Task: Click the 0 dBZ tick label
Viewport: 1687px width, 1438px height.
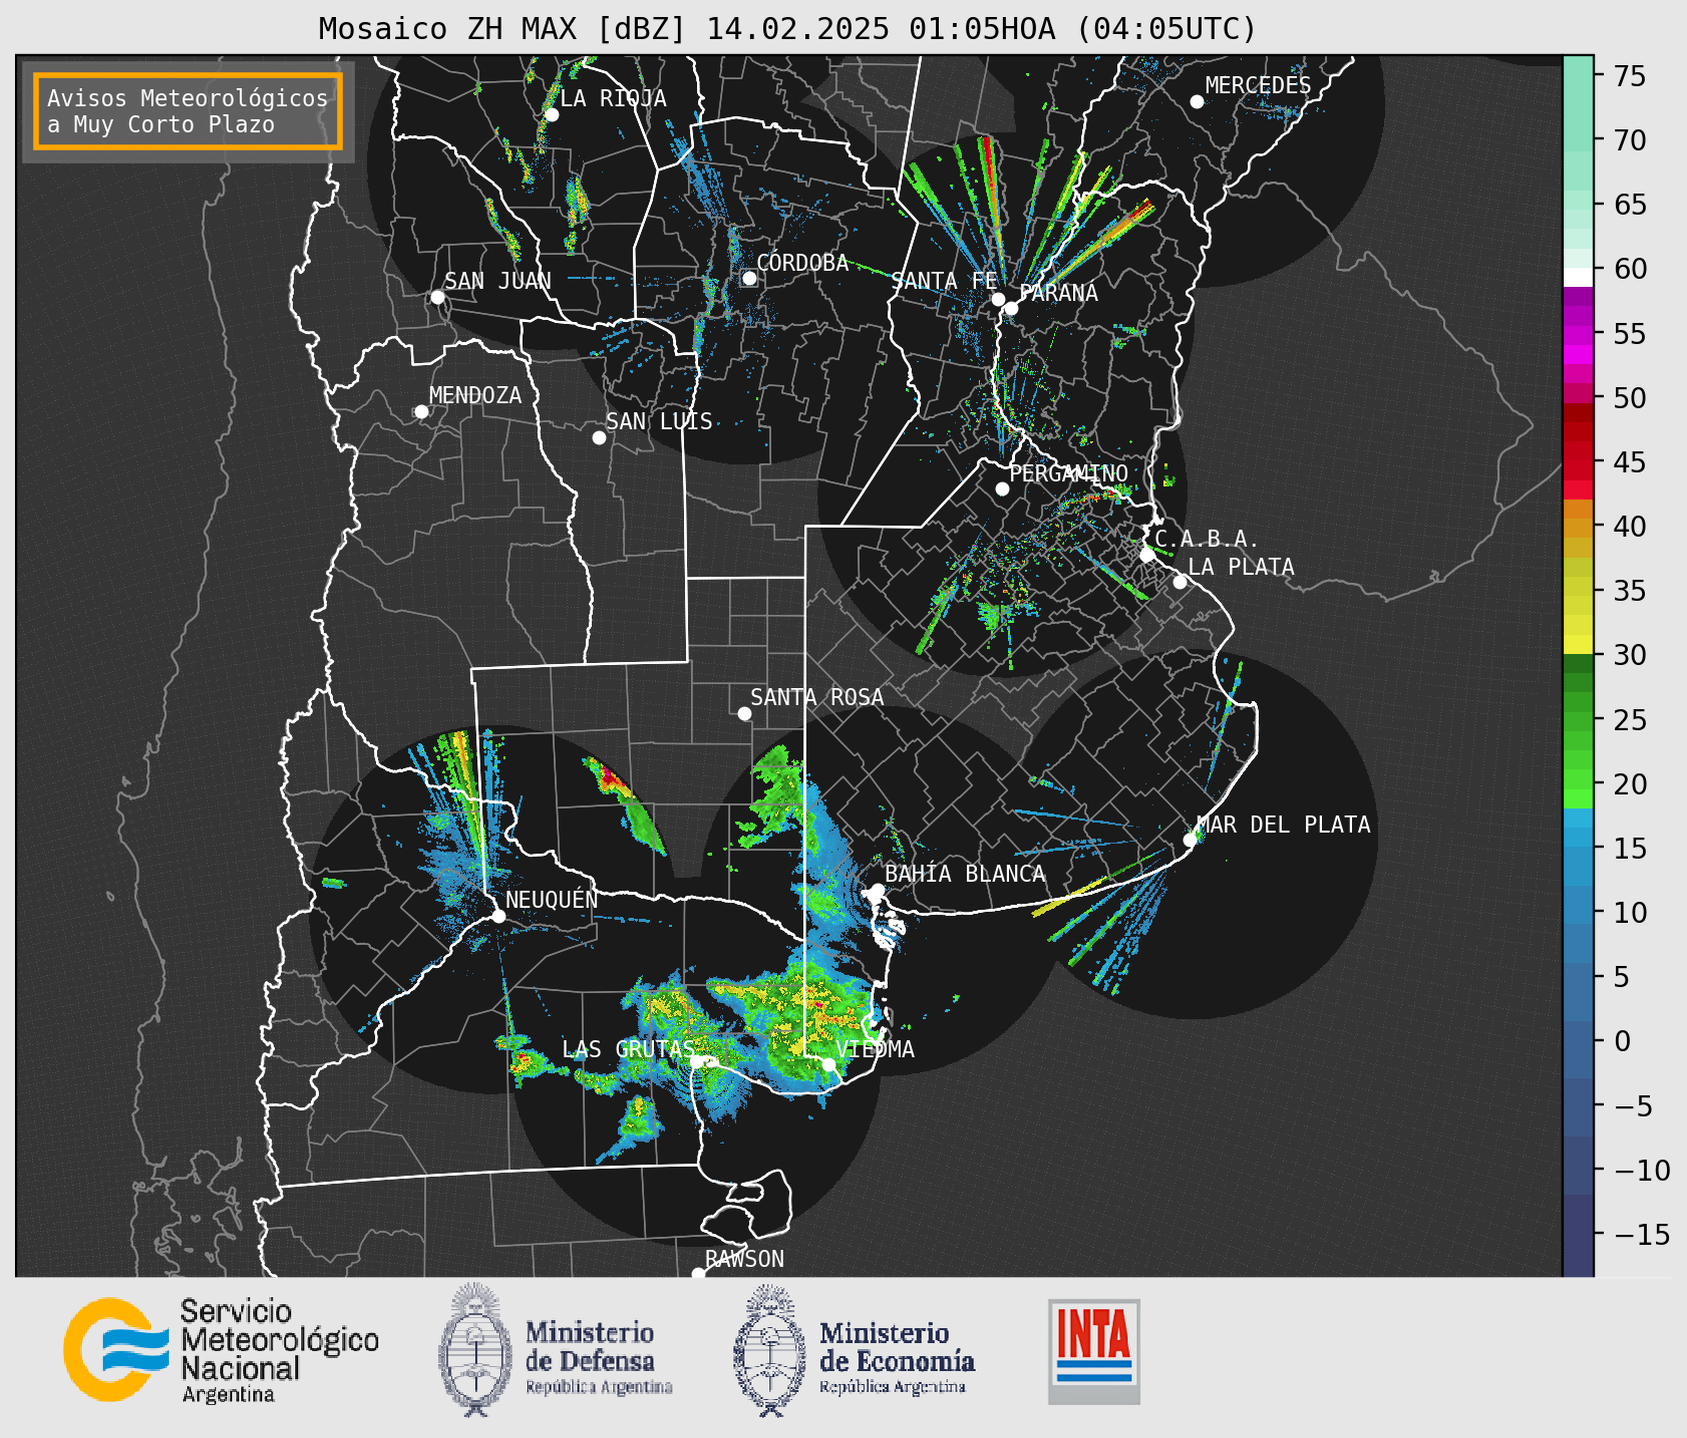Action: (x=1622, y=1041)
